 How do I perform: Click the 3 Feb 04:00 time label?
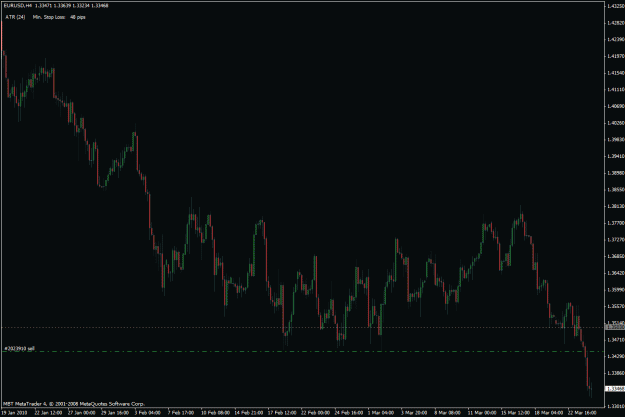[147, 413]
